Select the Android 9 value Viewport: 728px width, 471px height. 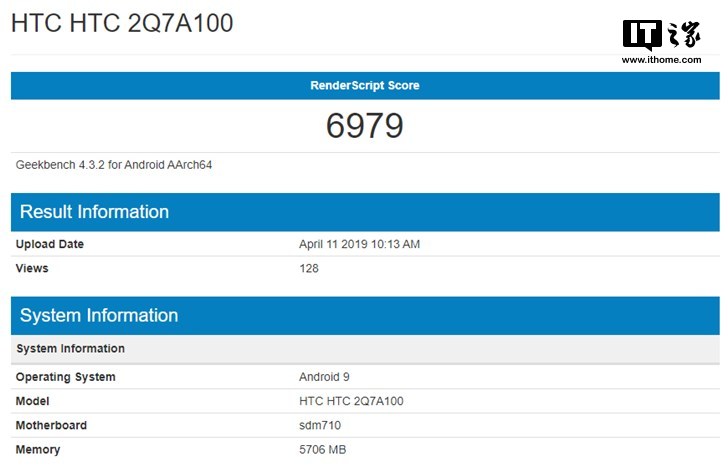pos(324,377)
